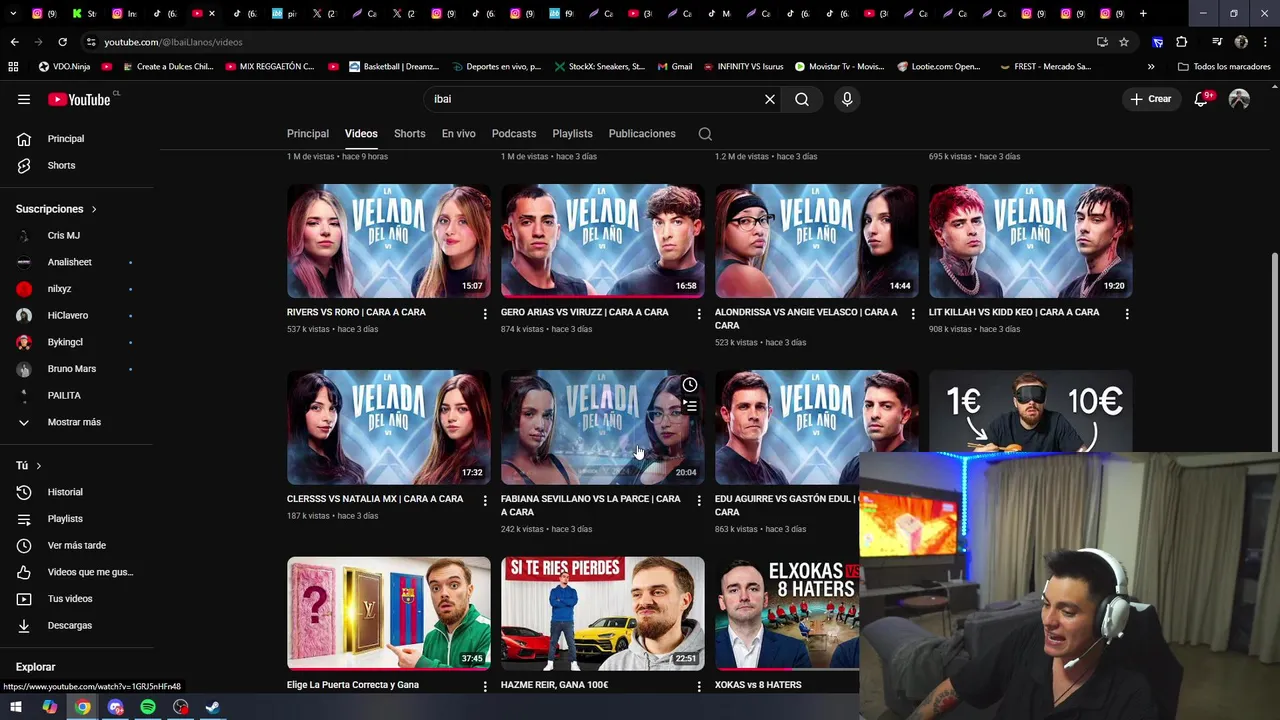Screen dimensions: 1280x720
Task: Open options menu for Clersss vs Natalia MX
Action: 485,500
